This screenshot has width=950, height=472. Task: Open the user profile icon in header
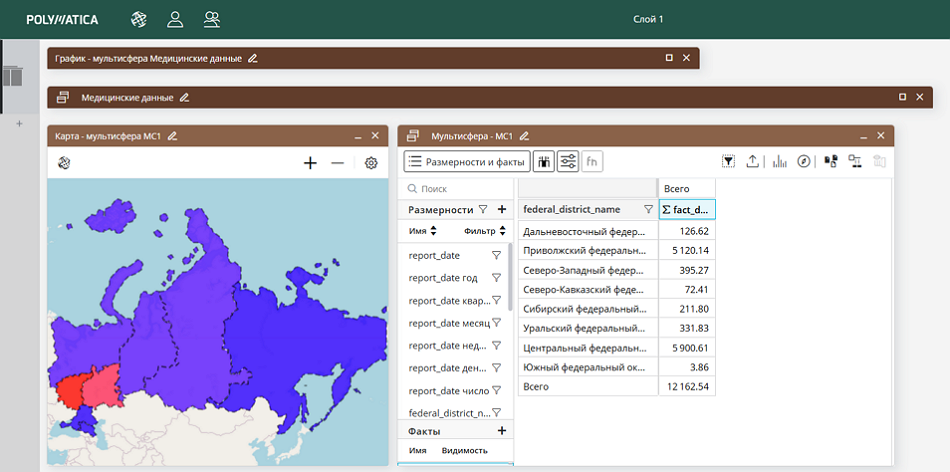(x=175, y=19)
